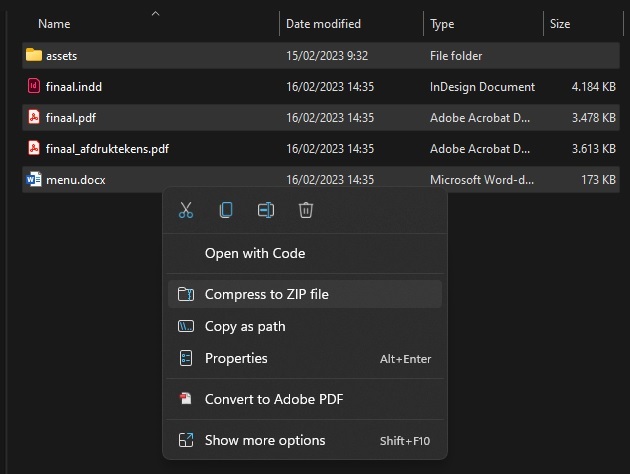The width and height of the screenshot is (630, 474).
Task: Sort by Date modified column header
Action: [323, 24]
